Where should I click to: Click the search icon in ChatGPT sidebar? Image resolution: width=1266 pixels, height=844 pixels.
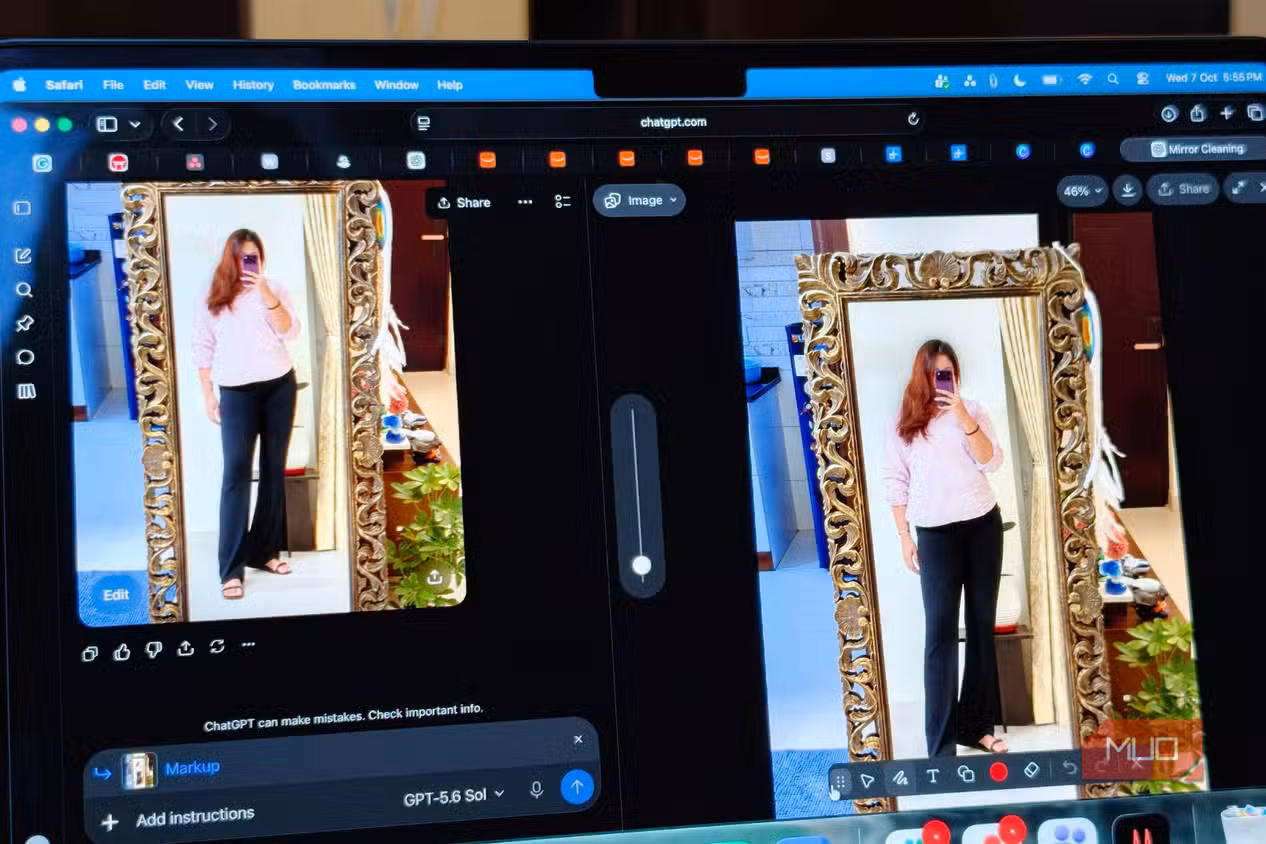pos(24,290)
